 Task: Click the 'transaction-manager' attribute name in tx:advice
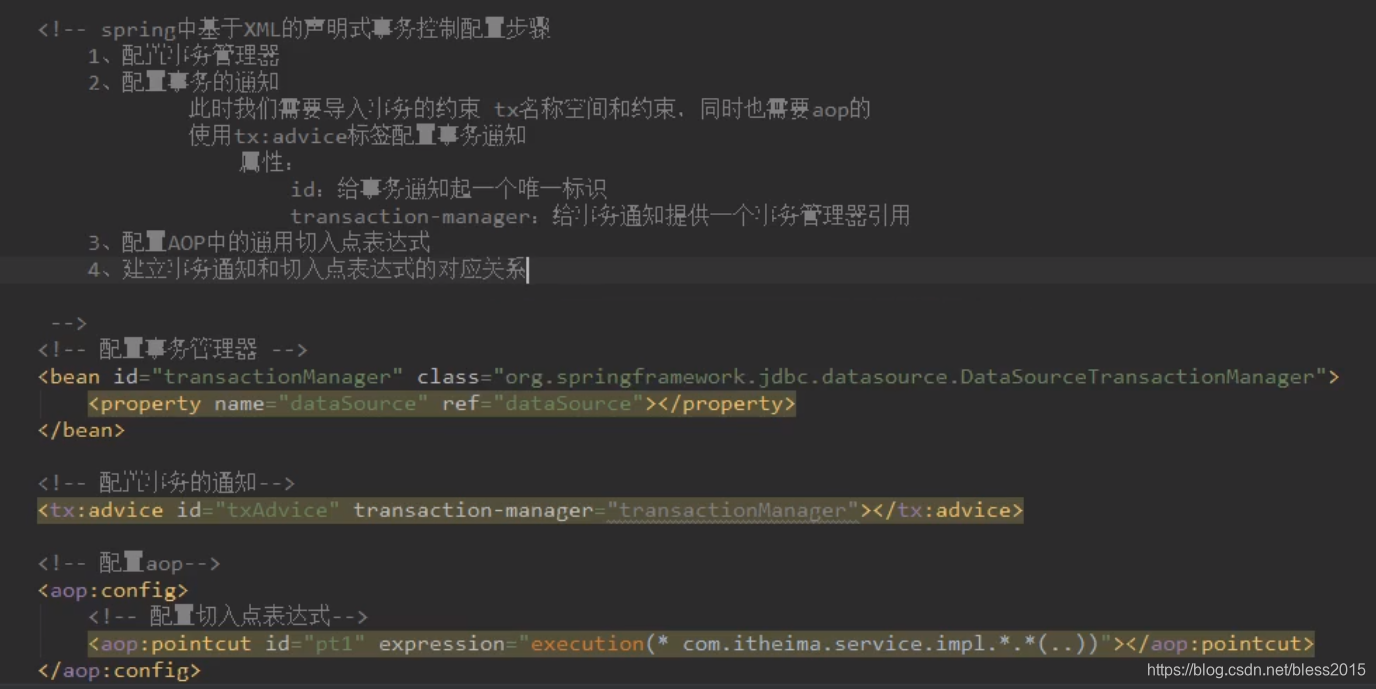[x=473, y=510]
